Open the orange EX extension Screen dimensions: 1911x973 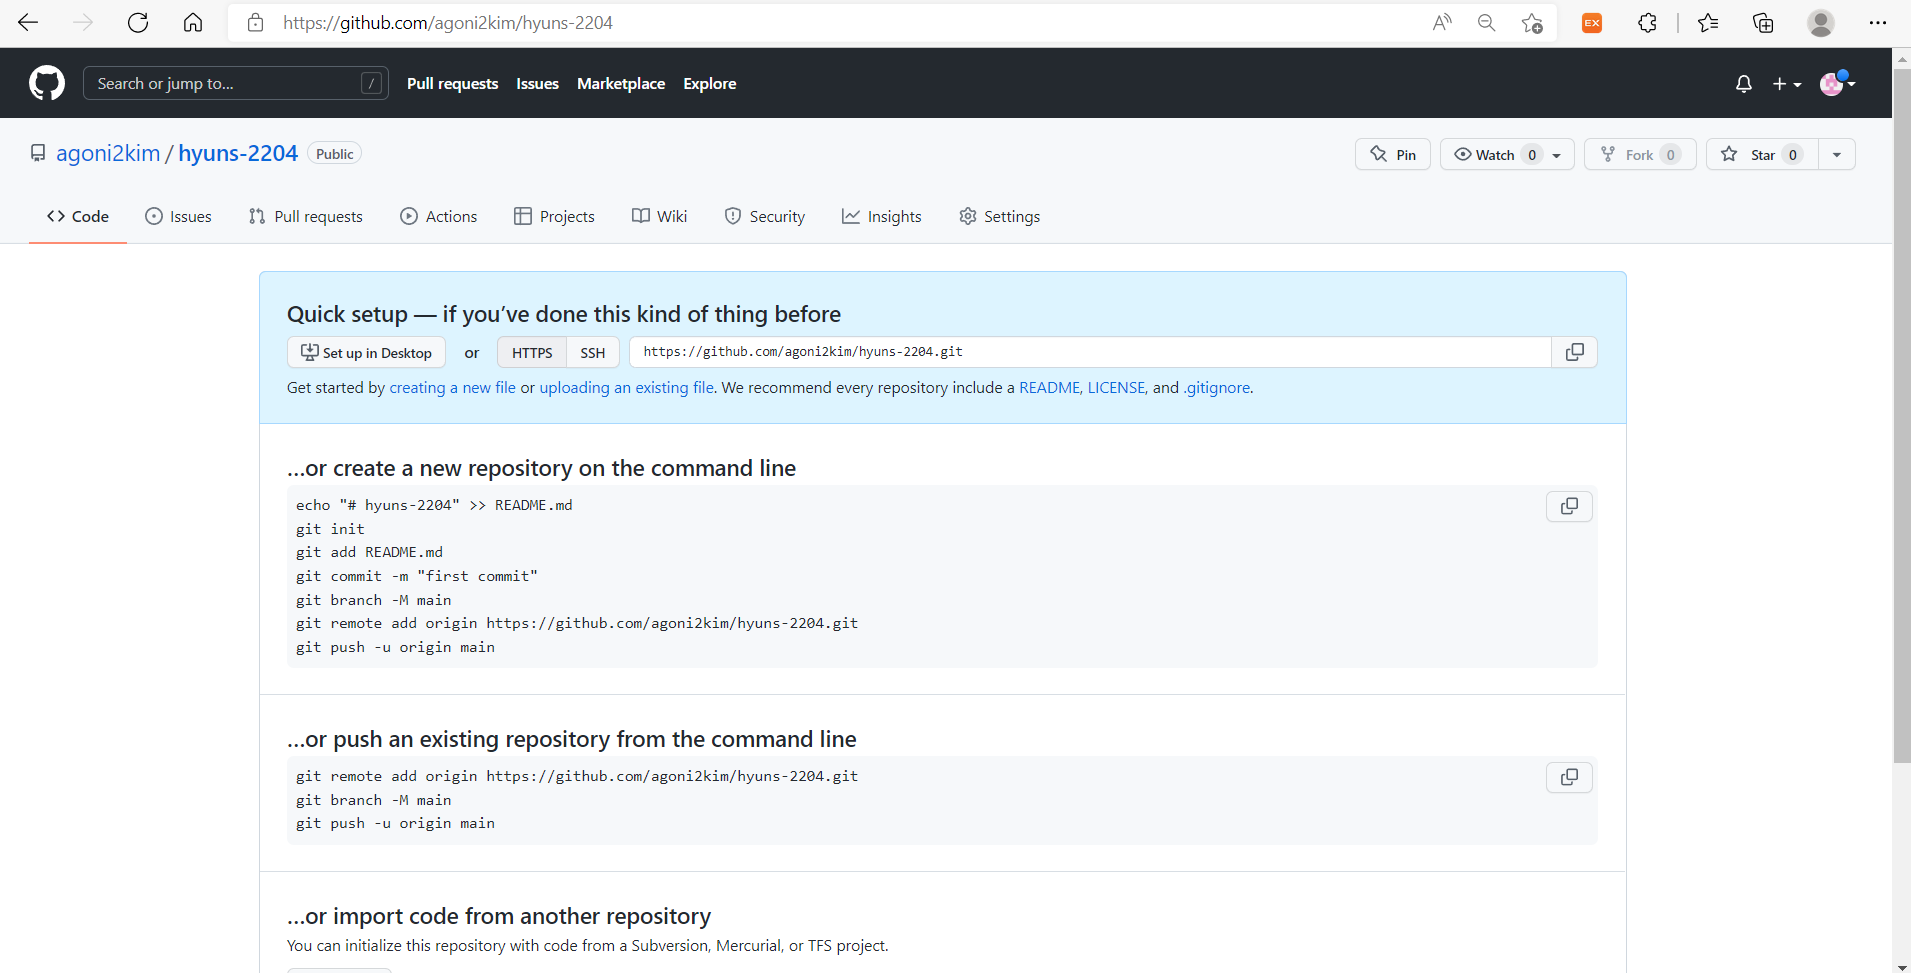click(x=1592, y=22)
